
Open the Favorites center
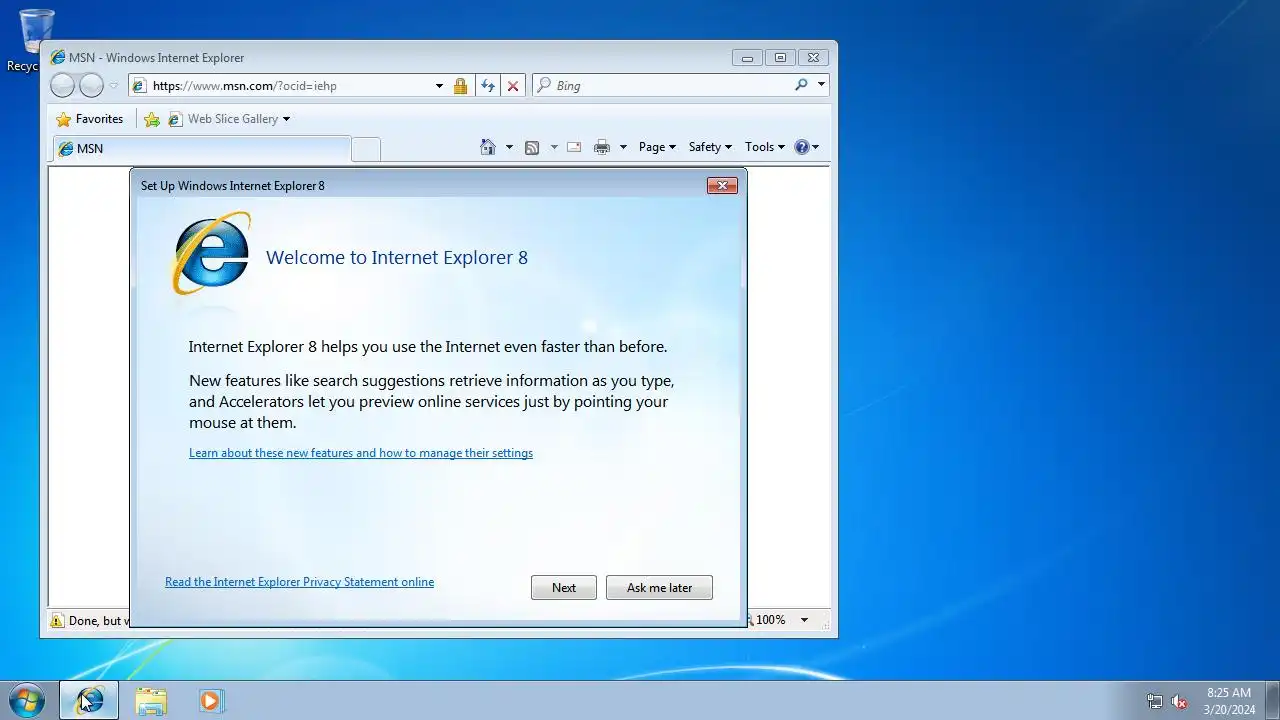(89, 119)
